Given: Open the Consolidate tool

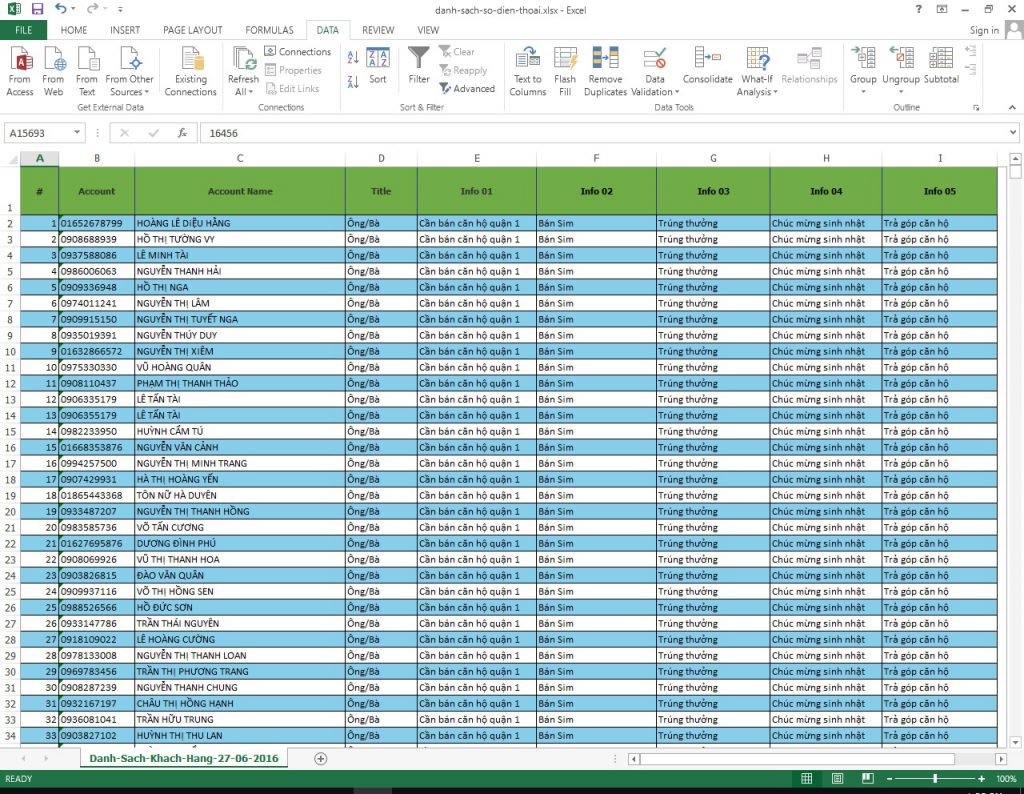Looking at the screenshot, I should point(708,65).
